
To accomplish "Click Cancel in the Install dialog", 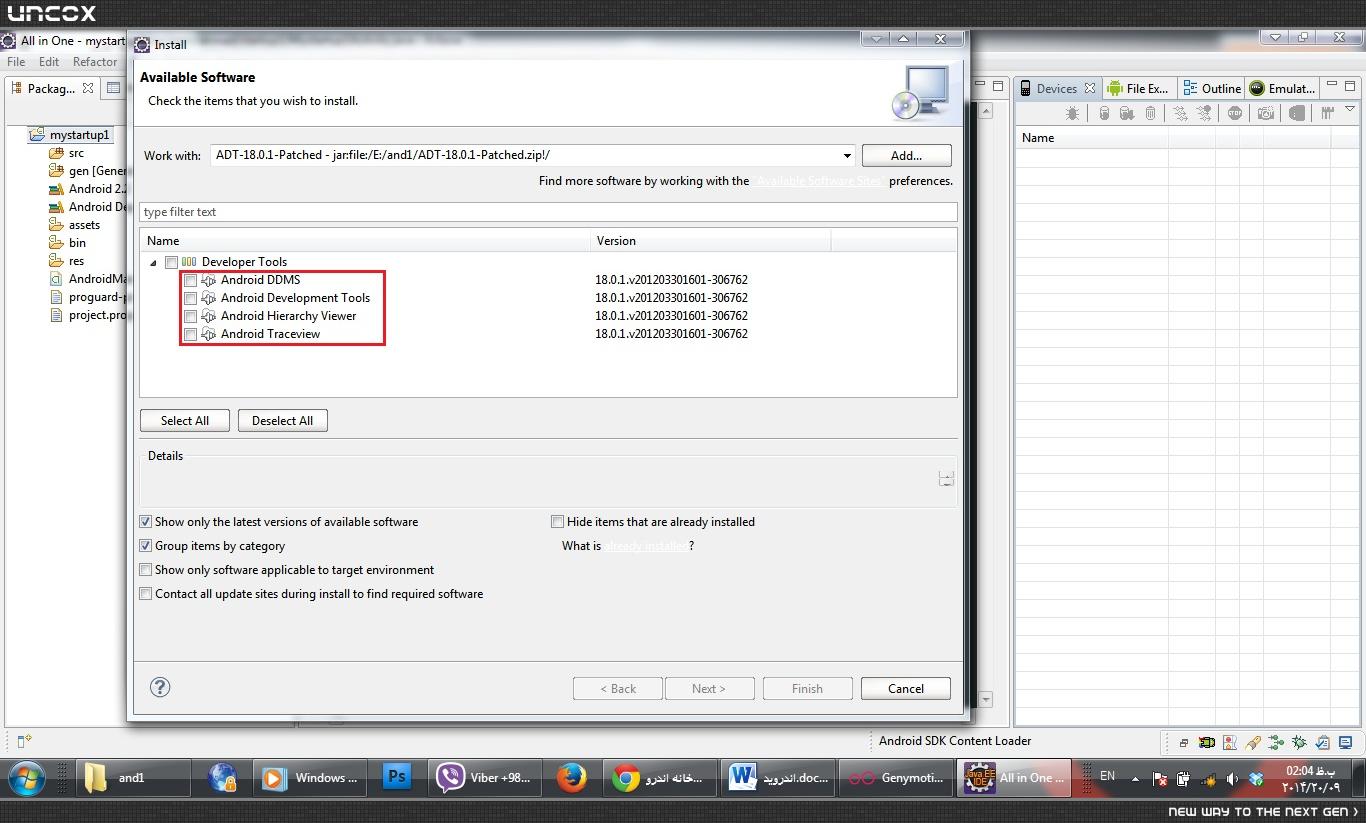I will 906,688.
